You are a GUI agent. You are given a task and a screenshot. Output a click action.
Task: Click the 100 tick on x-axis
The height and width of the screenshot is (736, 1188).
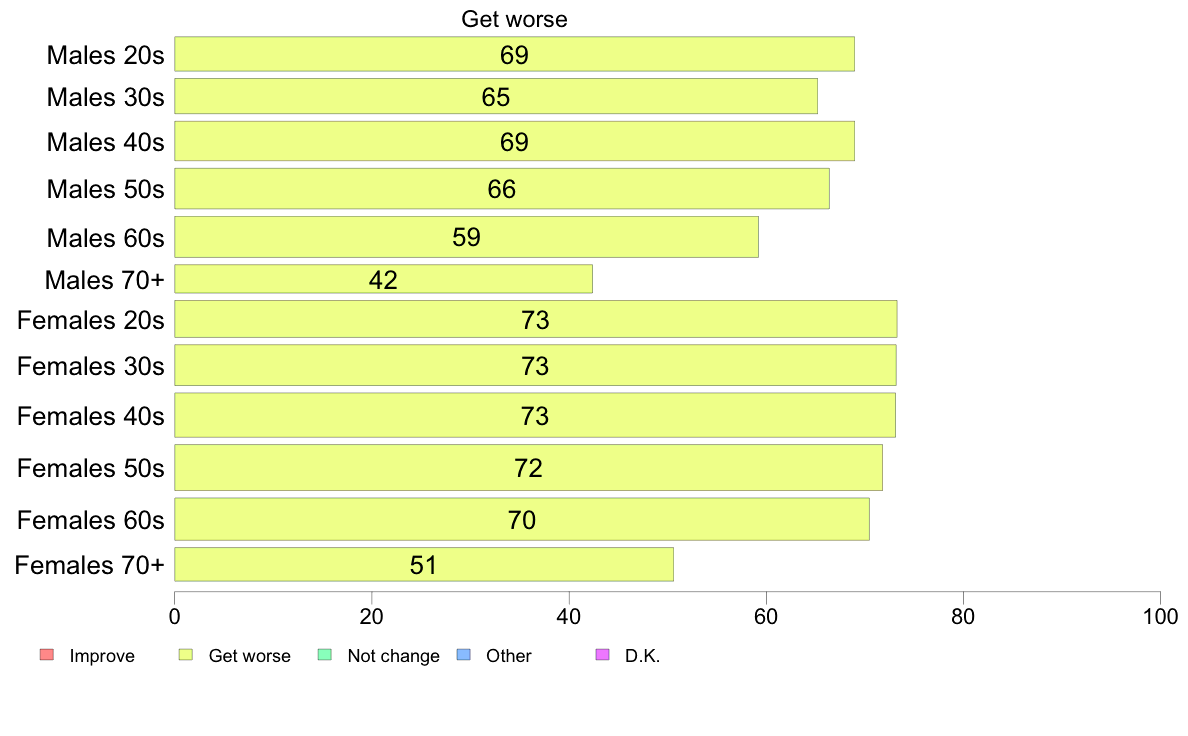click(x=1160, y=616)
